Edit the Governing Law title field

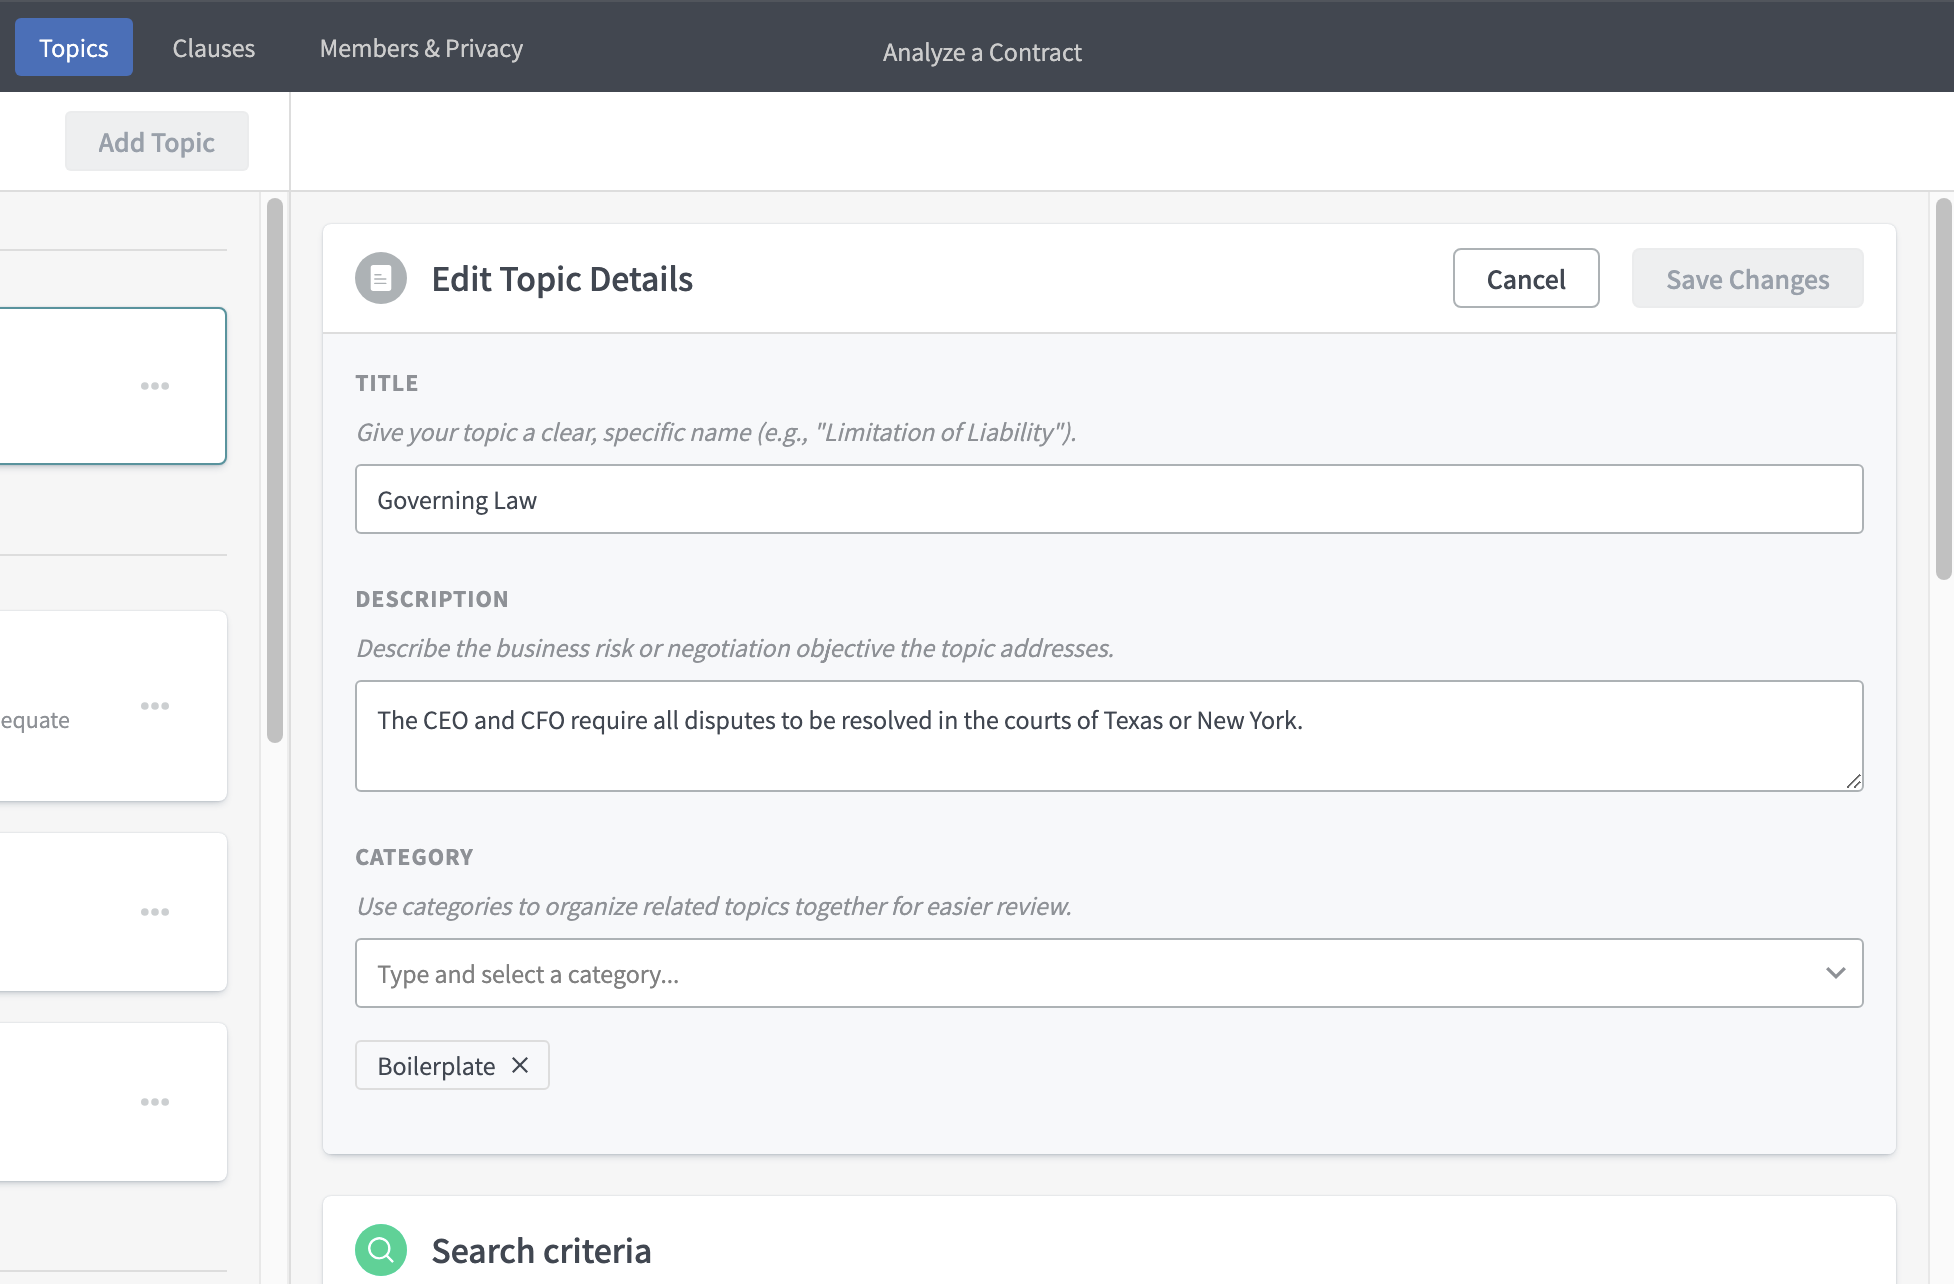(x=1109, y=499)
